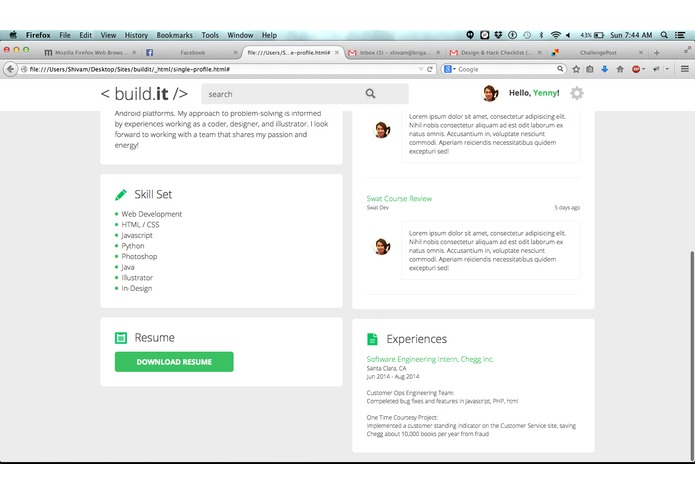Click Yenny's avatar in header
The width and height of the screenshot is (695, 494).
pos(490,93)
